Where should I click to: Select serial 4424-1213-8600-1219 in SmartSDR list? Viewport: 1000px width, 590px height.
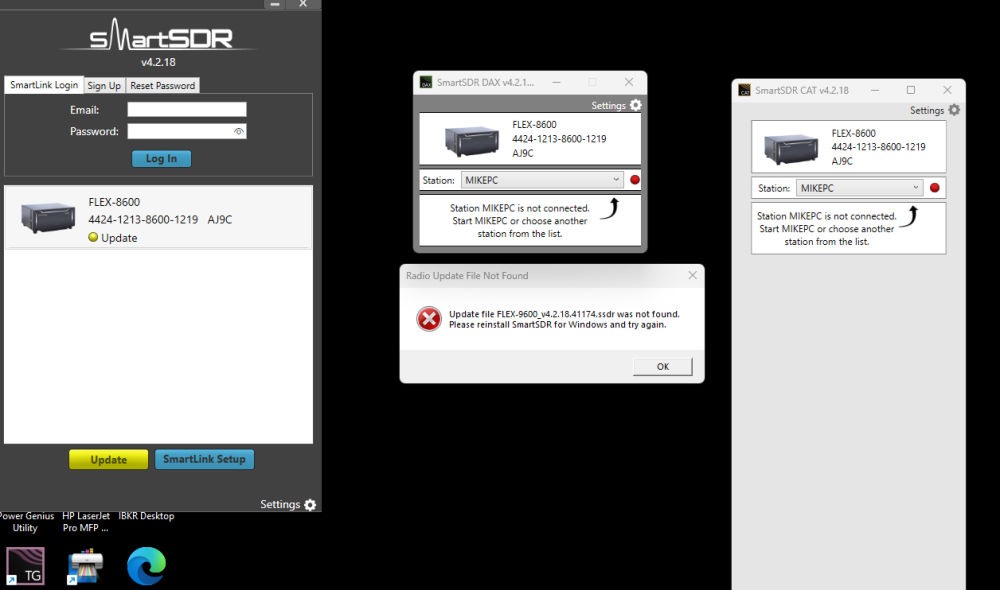[143, 219]
